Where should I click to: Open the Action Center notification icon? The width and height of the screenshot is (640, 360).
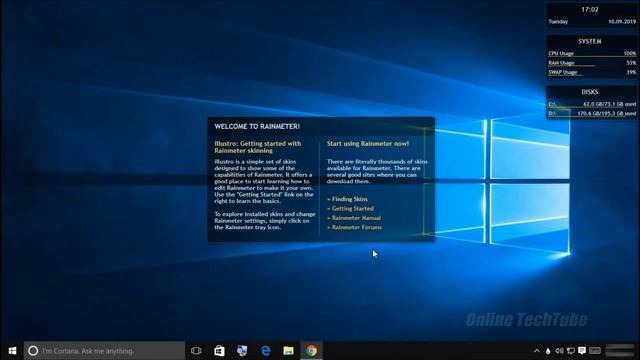coord(582,351)
